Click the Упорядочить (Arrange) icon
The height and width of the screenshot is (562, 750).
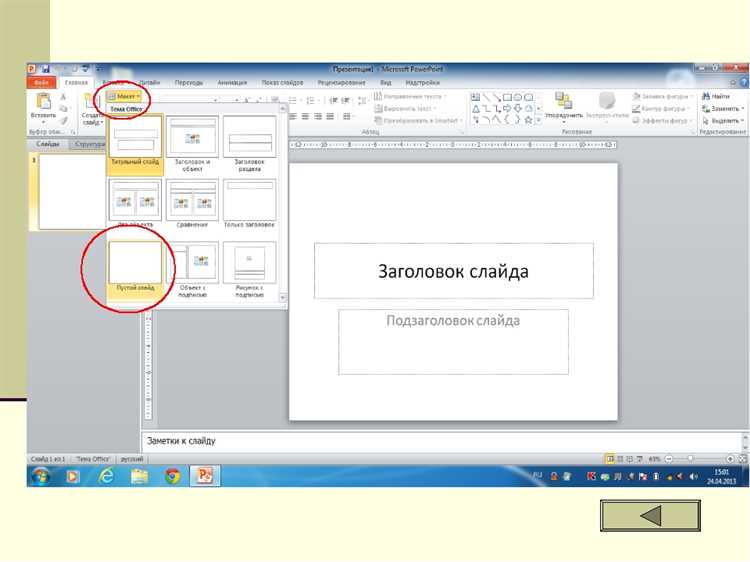tap(563, 101)
